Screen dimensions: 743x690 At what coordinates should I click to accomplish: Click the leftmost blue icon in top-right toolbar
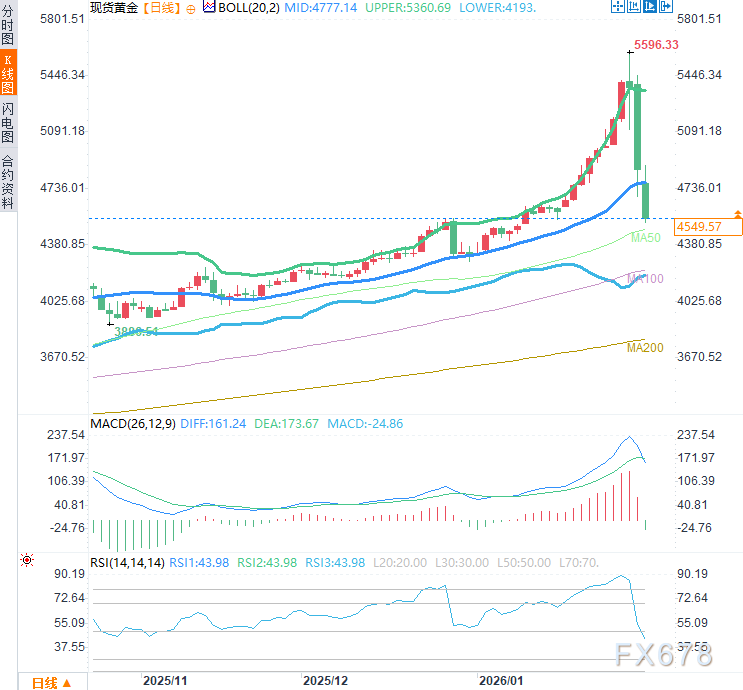pyautogui.click(x=619, y=6)
